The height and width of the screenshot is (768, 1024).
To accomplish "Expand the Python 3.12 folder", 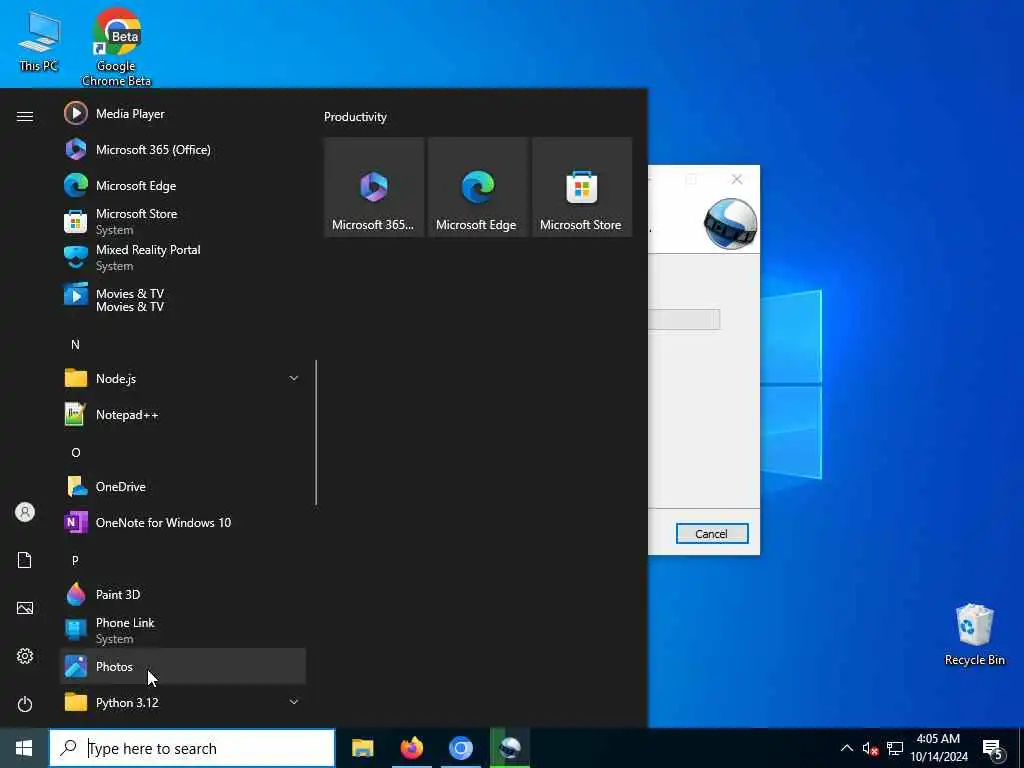I will click(182, 703).
